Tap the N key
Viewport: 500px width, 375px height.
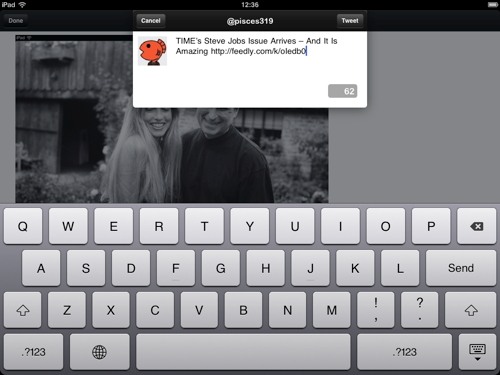pyautogui.click(x=287, y=310)
